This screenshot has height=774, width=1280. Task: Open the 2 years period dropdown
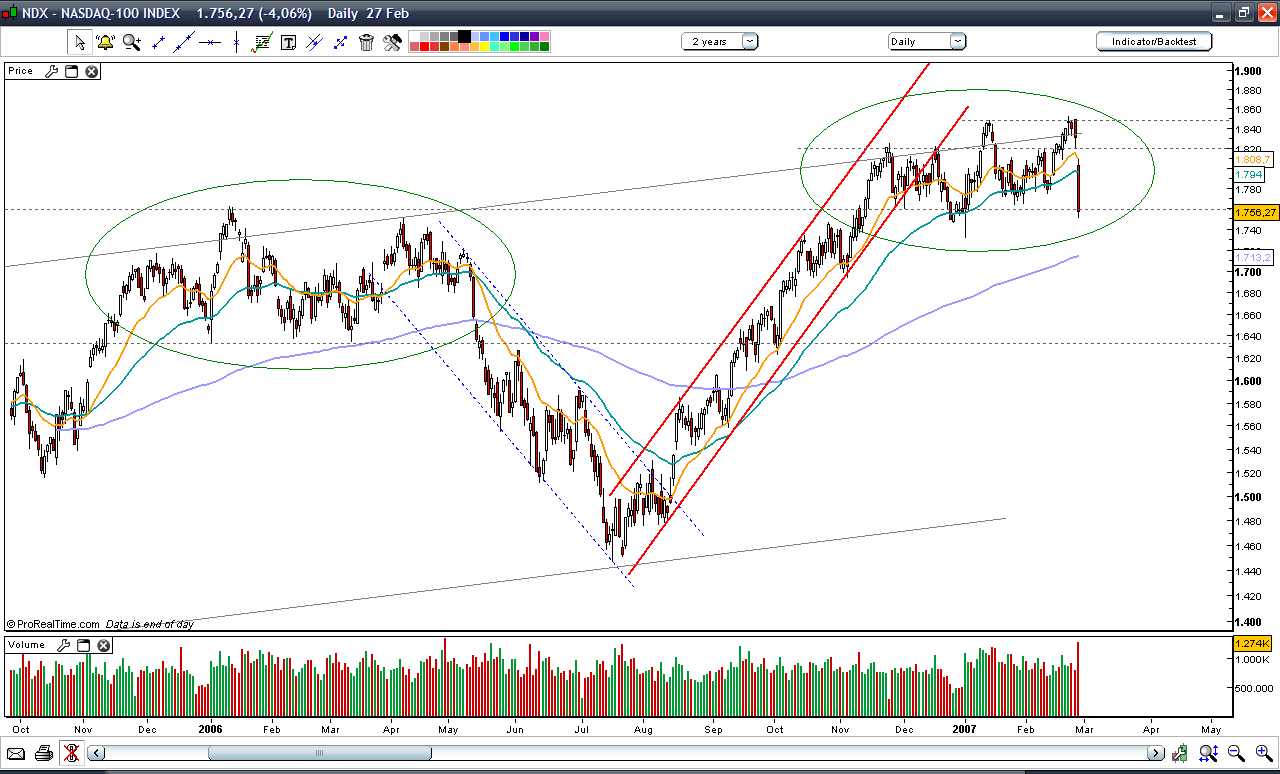720,41
